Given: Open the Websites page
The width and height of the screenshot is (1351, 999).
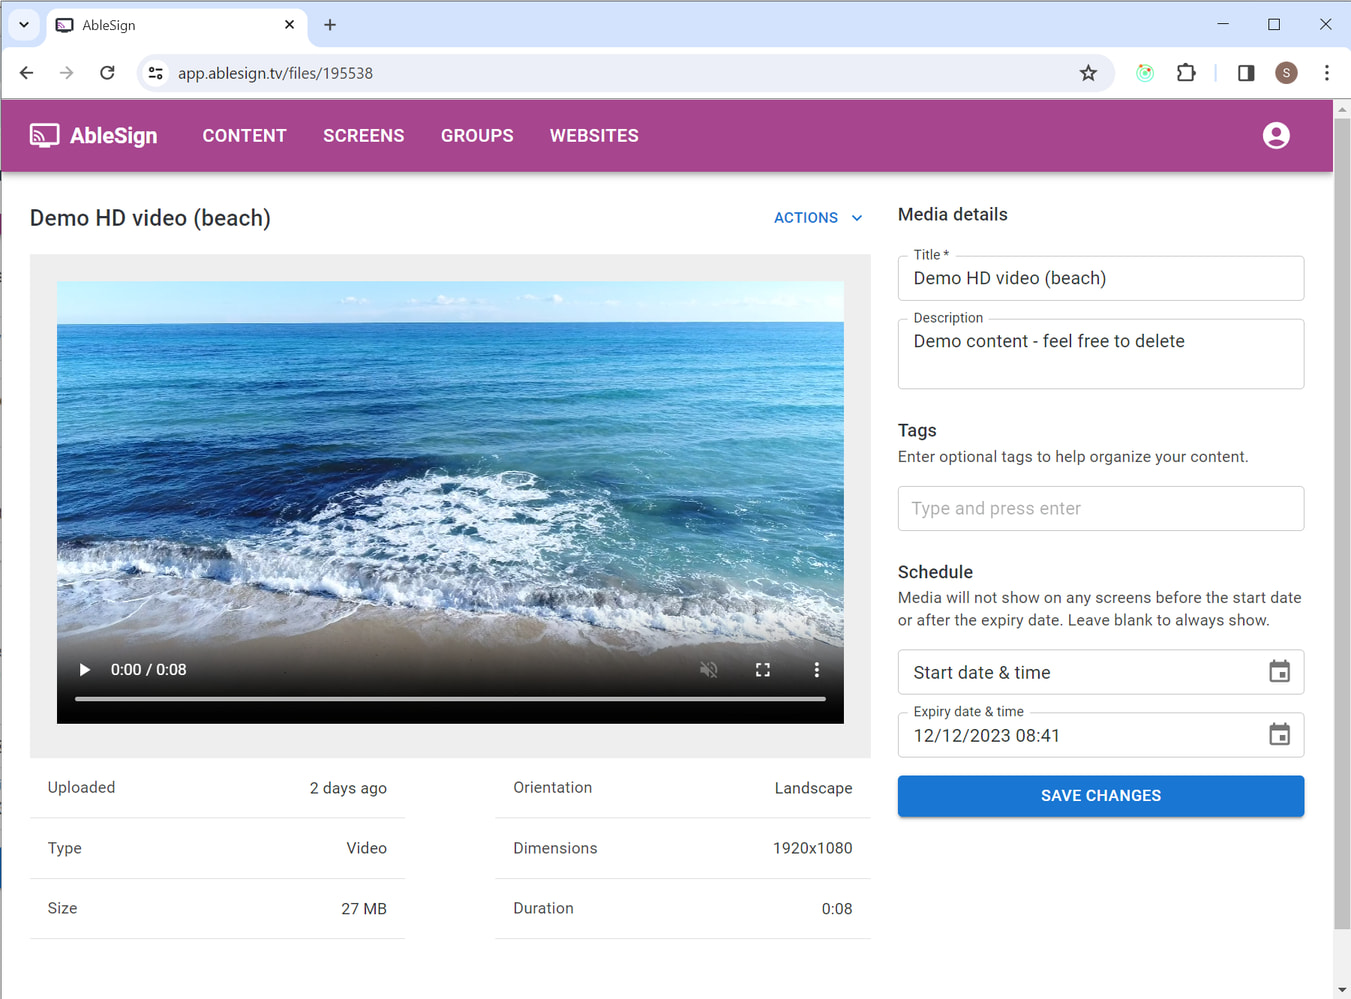Looking at the screenshot, I should click(x=593, y=136).
